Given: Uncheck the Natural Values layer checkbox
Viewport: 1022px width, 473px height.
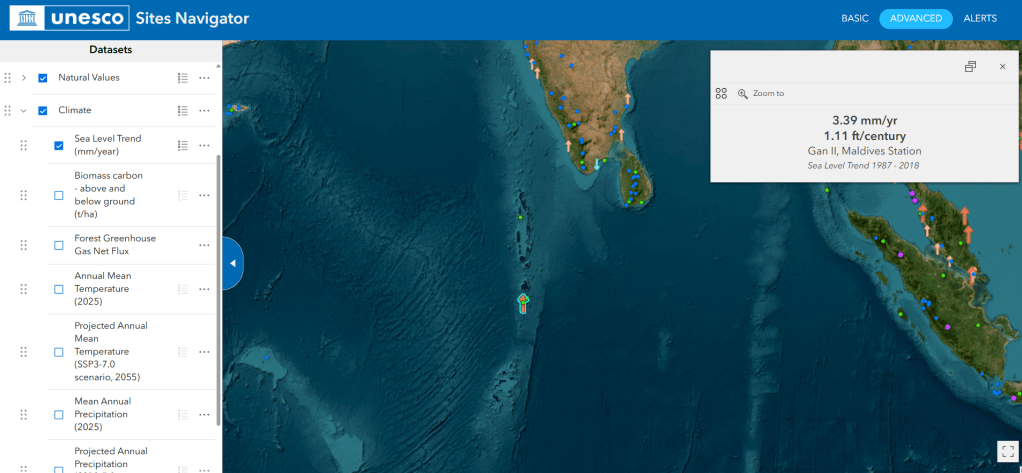Looking at the screenshot, I should tap(43, 78).
